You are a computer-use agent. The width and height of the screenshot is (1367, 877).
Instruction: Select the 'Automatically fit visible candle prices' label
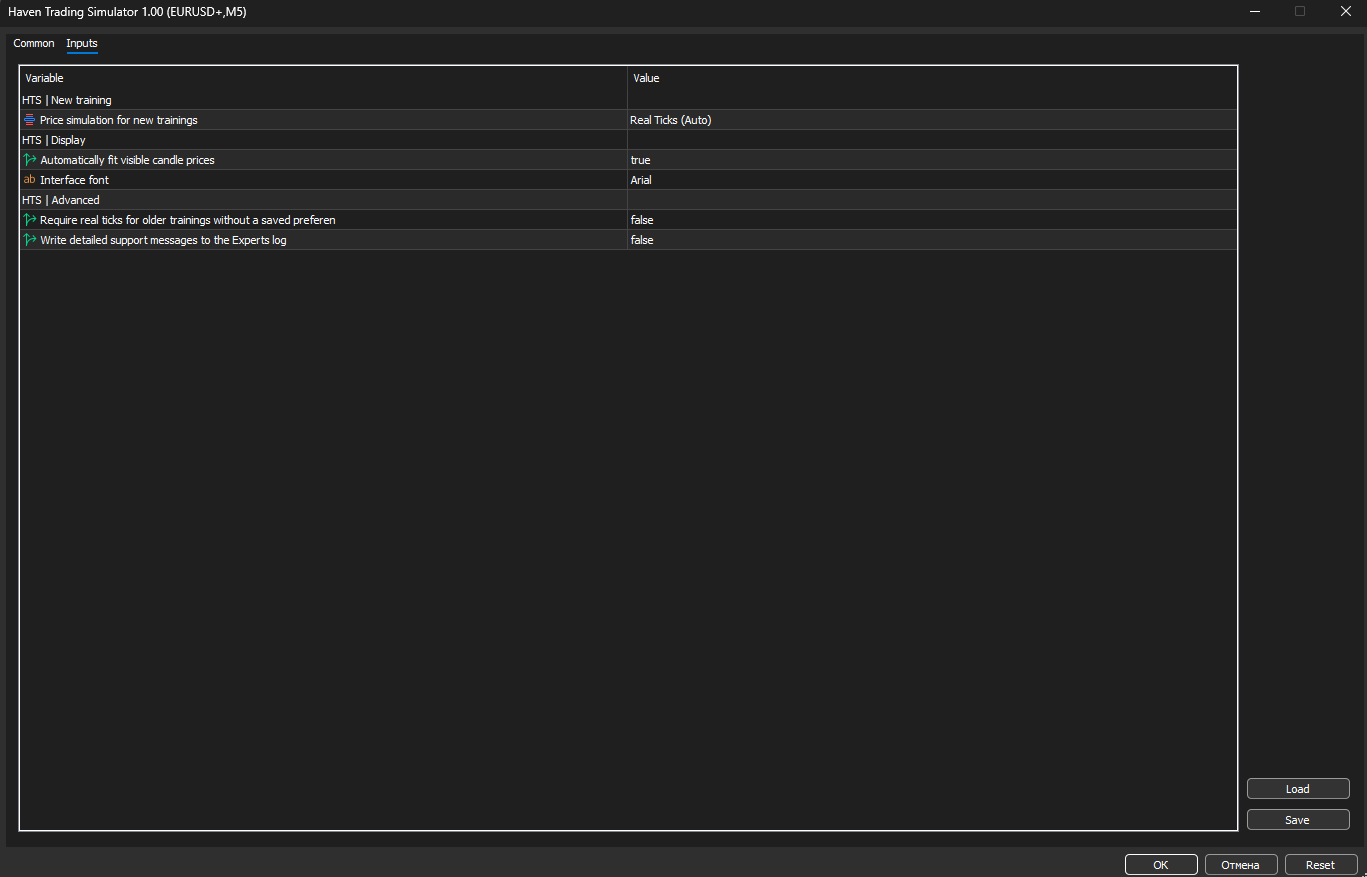click(127, 160)
